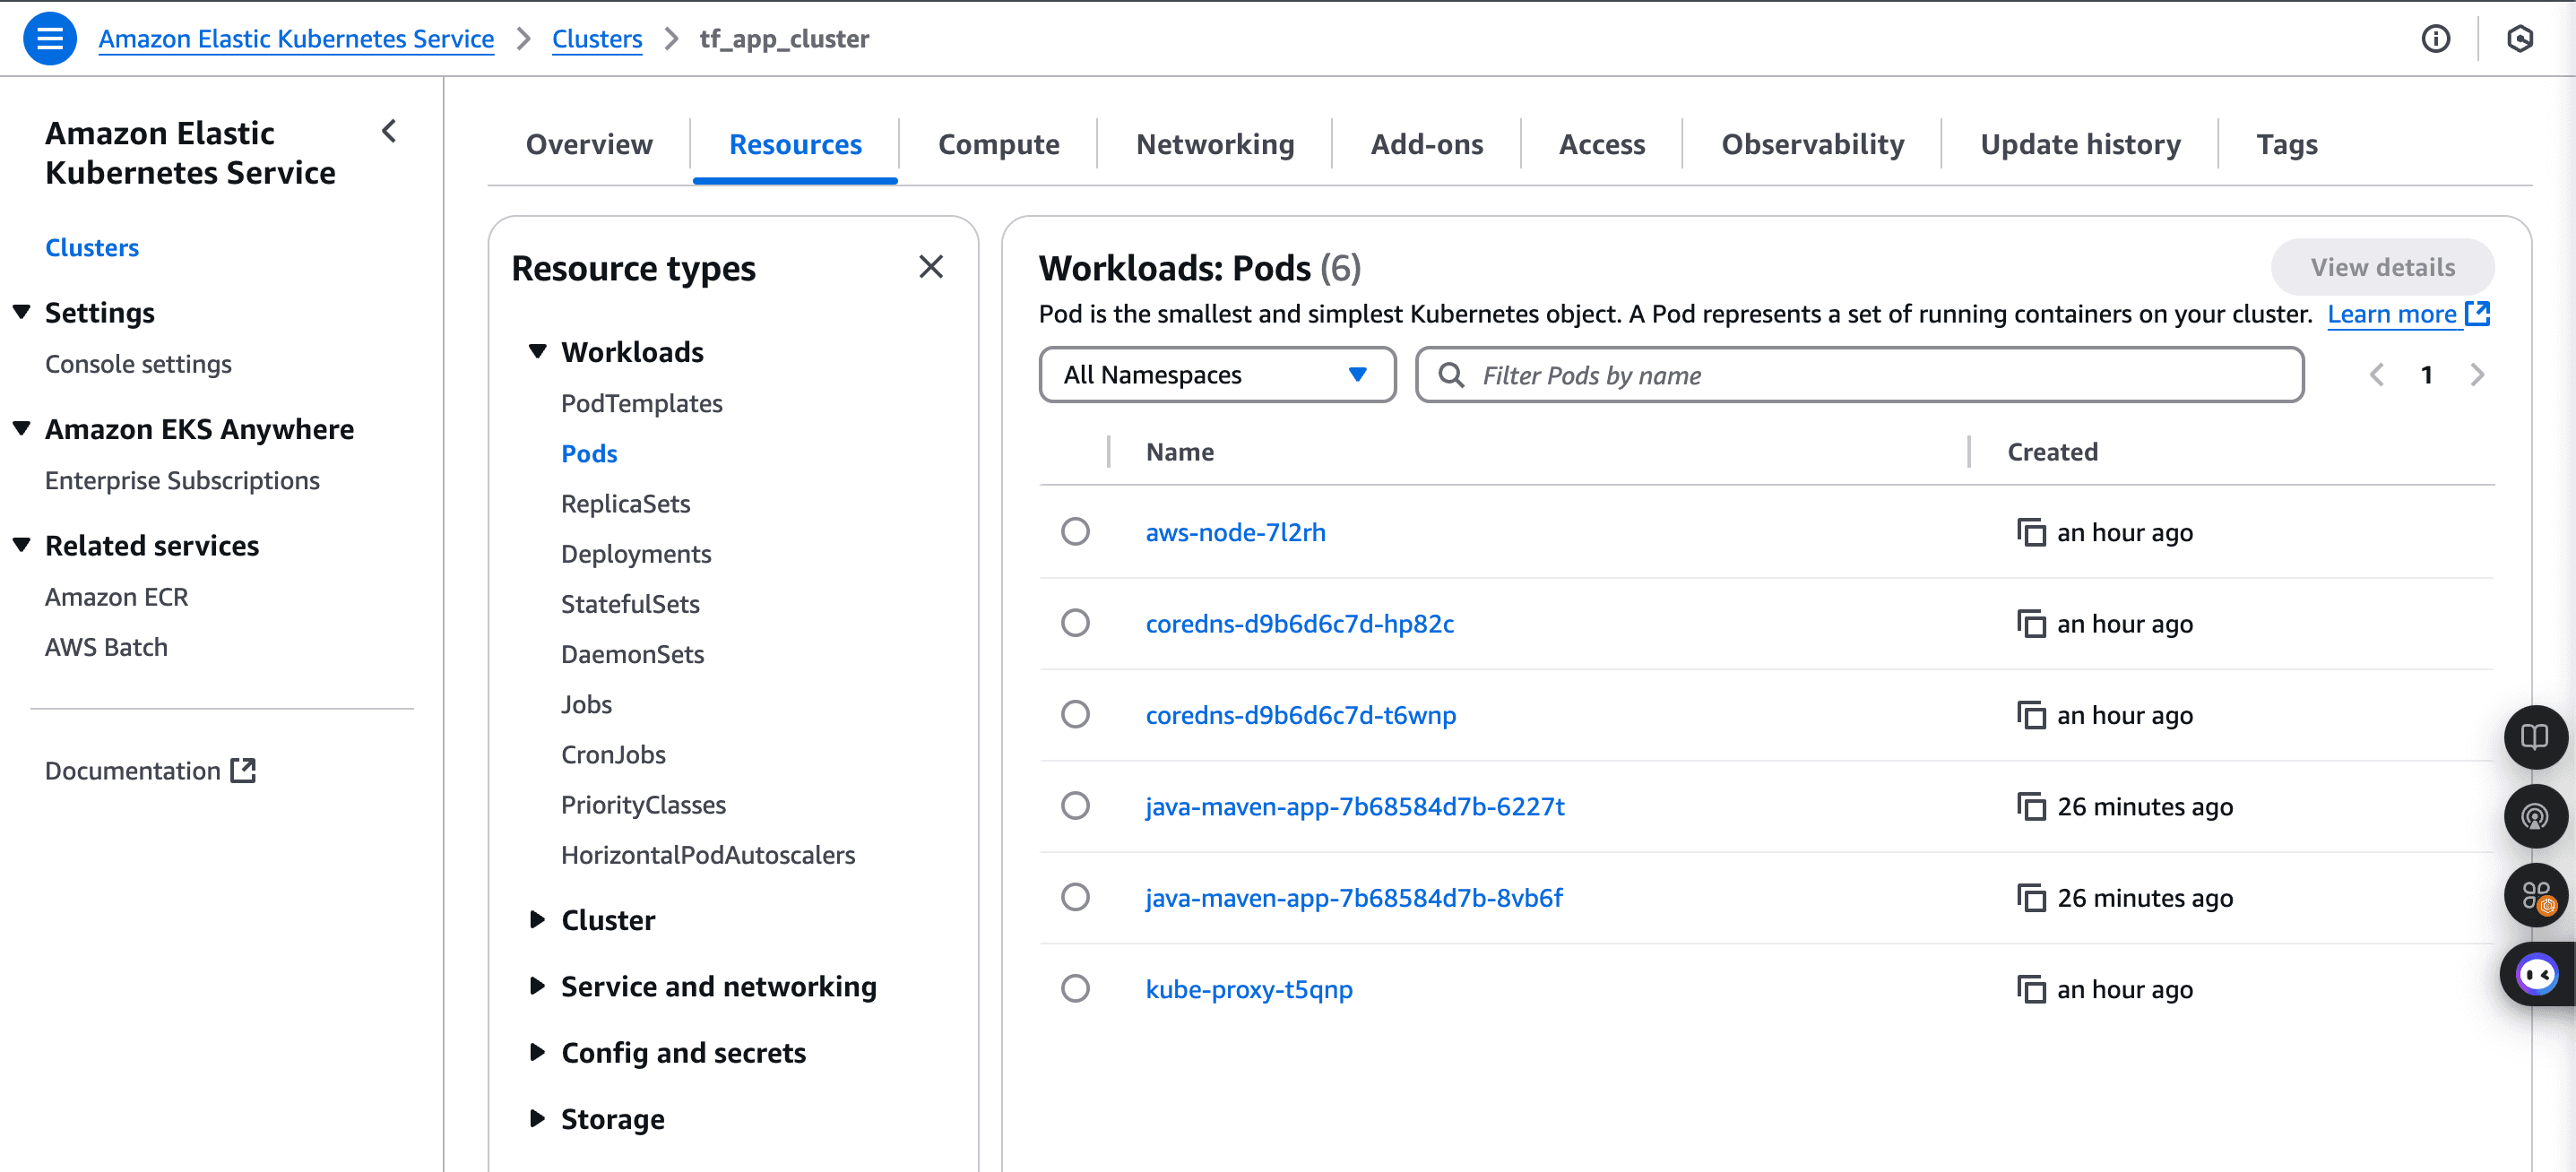Click the View details button

pyautogui.click(x=2383, y=267)
